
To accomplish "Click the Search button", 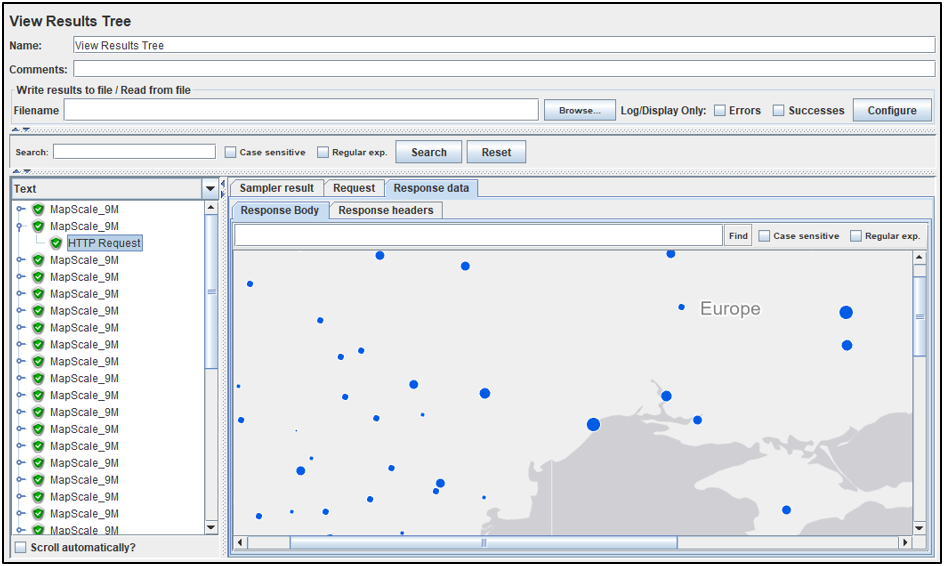I will pos(429,152).
